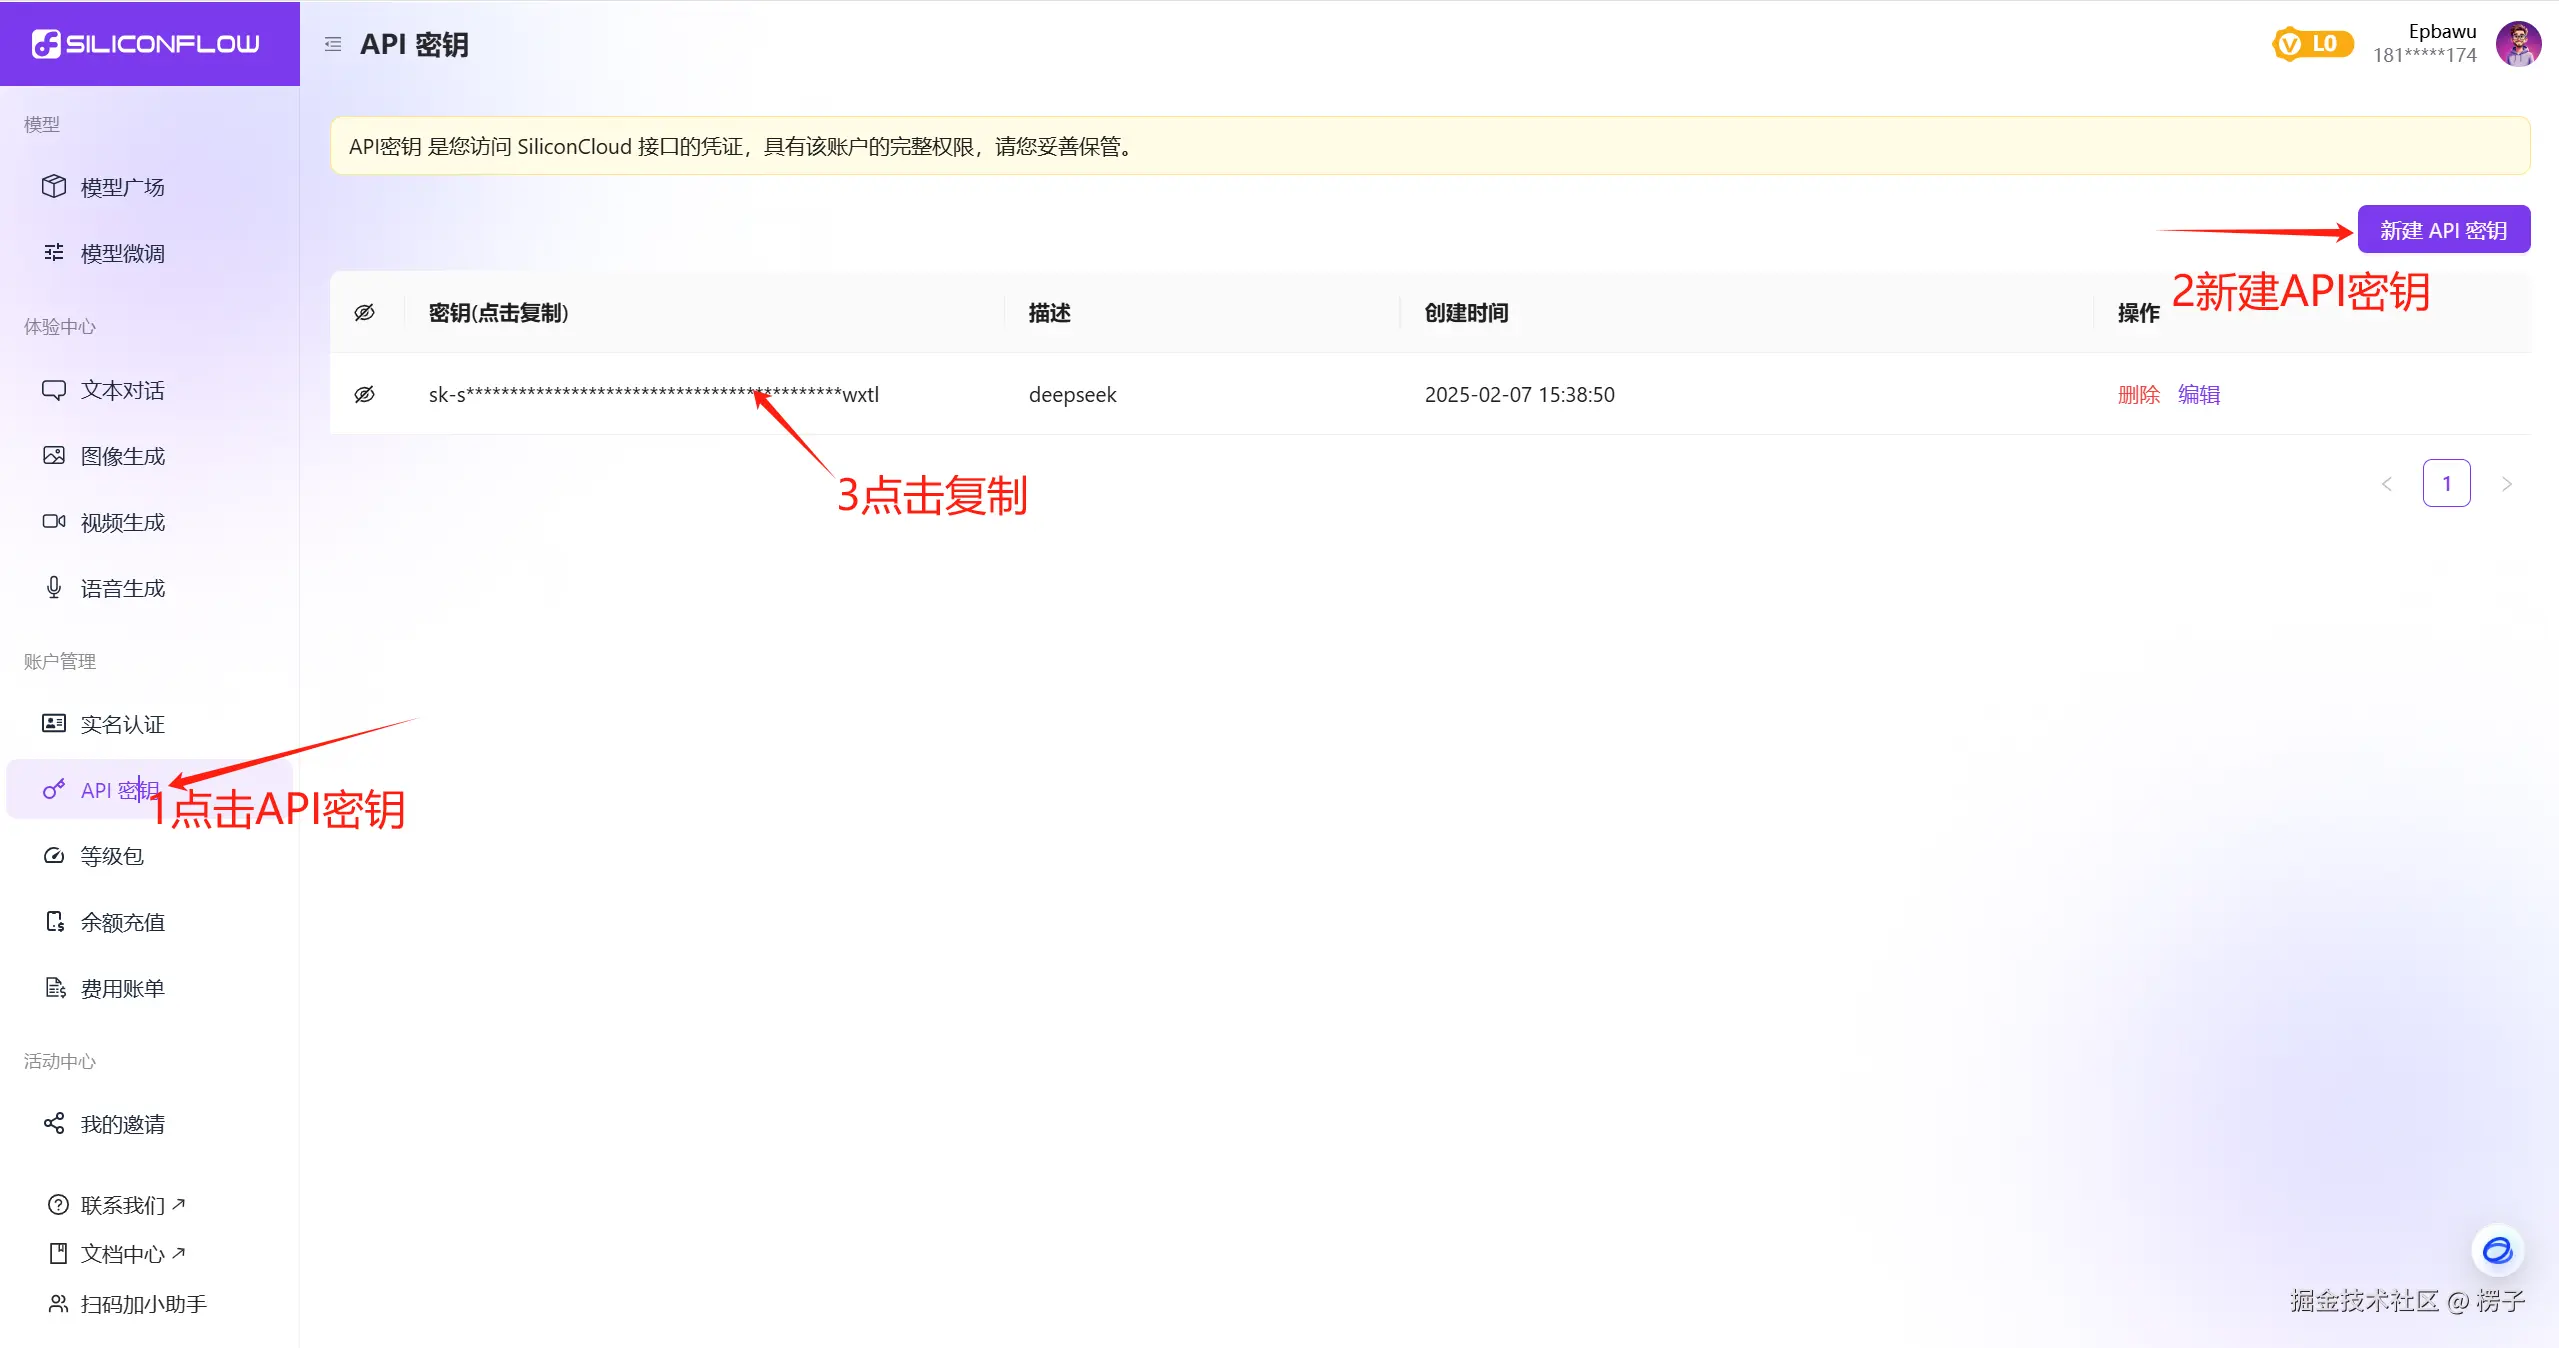Go to previous page of keys

point(2387,484)
